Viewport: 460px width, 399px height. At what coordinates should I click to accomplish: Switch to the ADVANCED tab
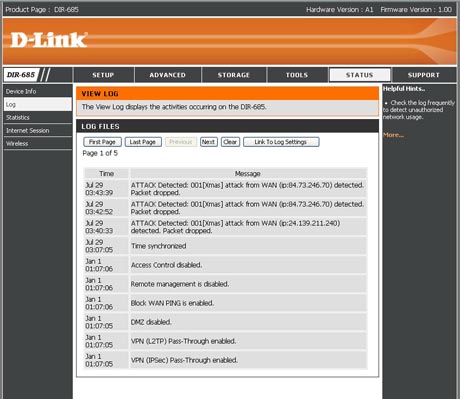(167, 75)
